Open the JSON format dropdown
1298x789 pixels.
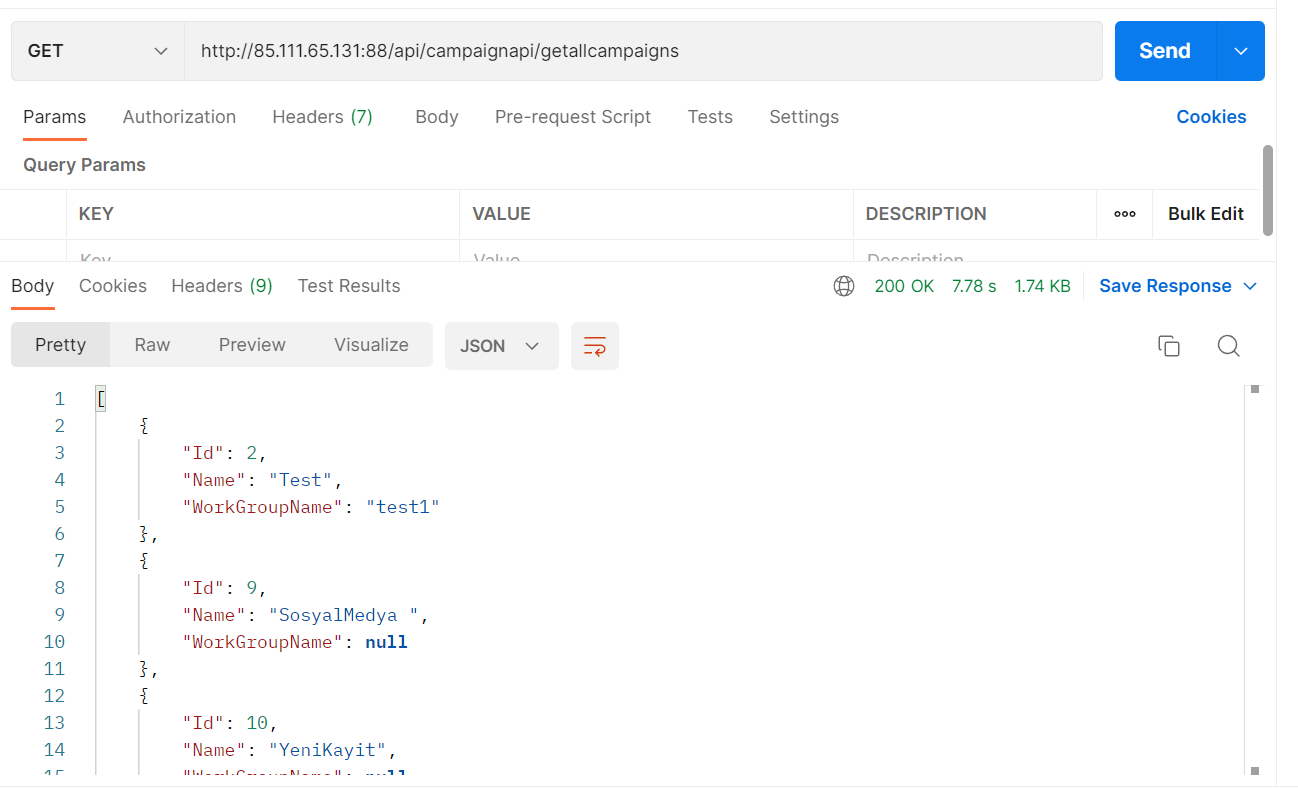(x=500, y=346)
